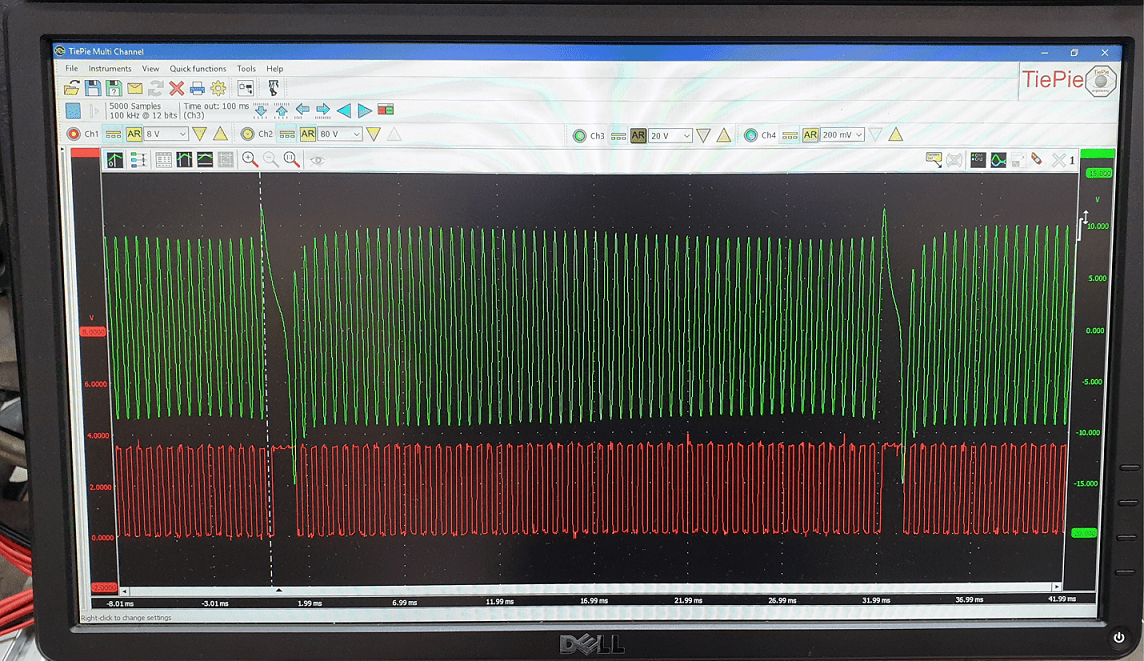The image size is (1144, 661).
Task: Click the Ch4 coupling icon
Action: (x=788, y=135)
